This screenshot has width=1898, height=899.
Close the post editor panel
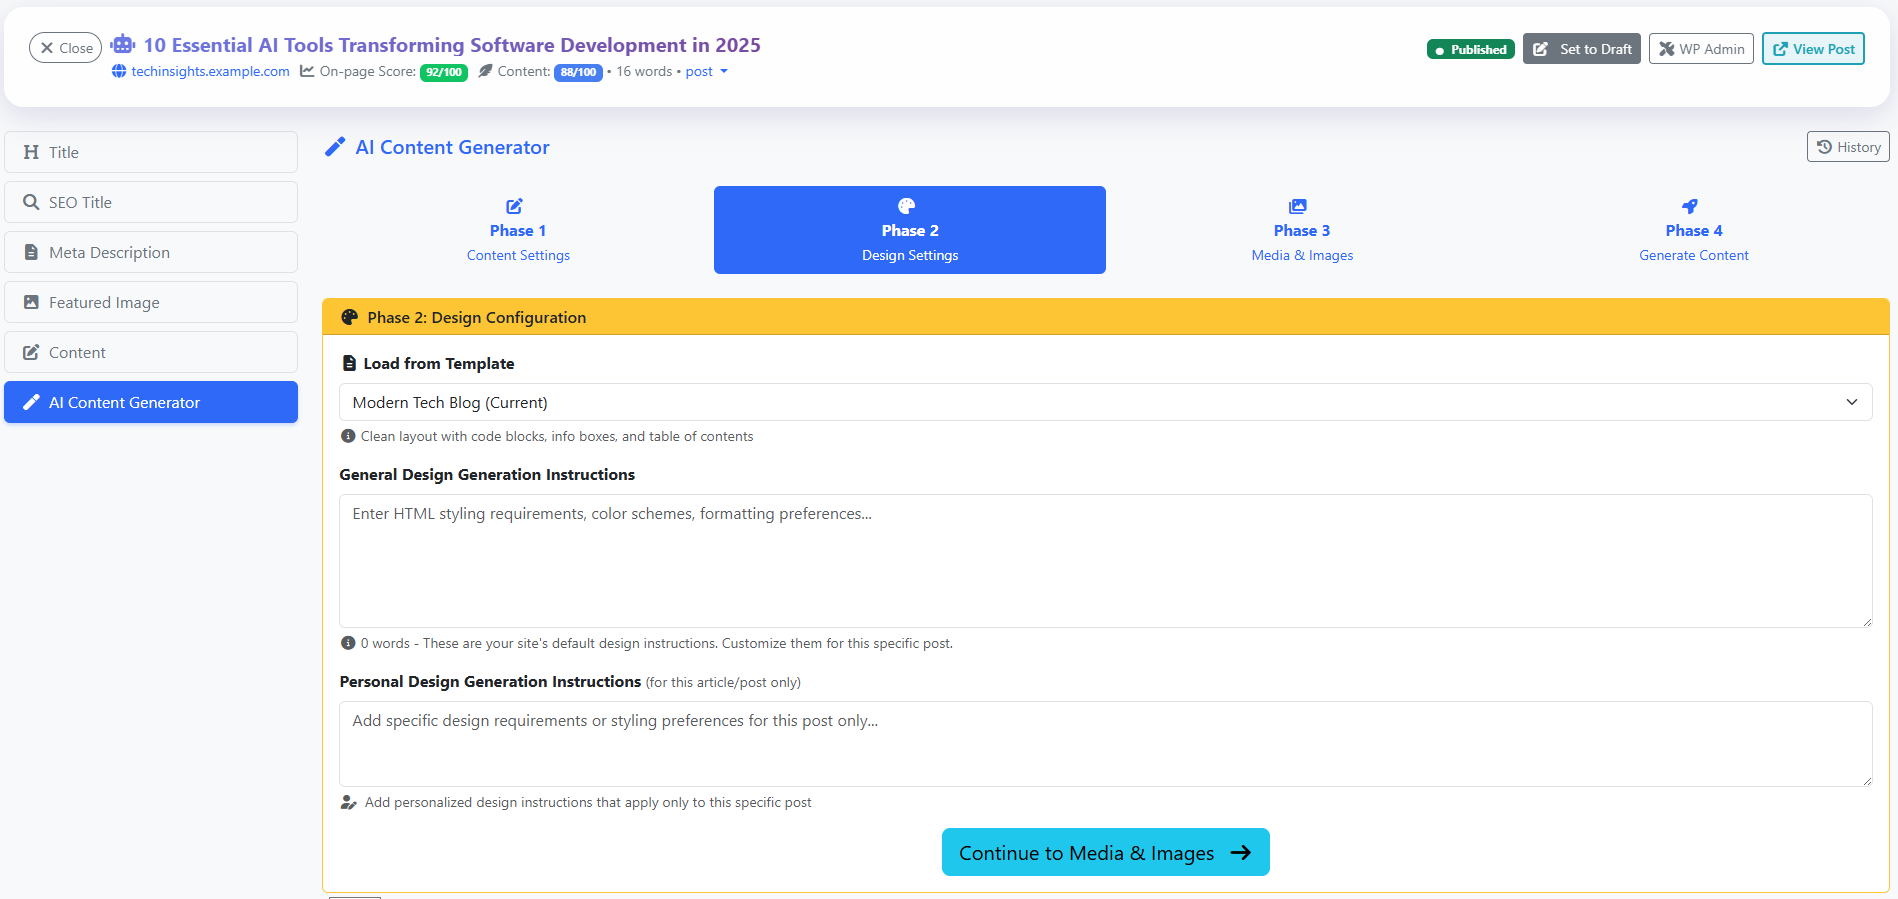pos(66,48)
